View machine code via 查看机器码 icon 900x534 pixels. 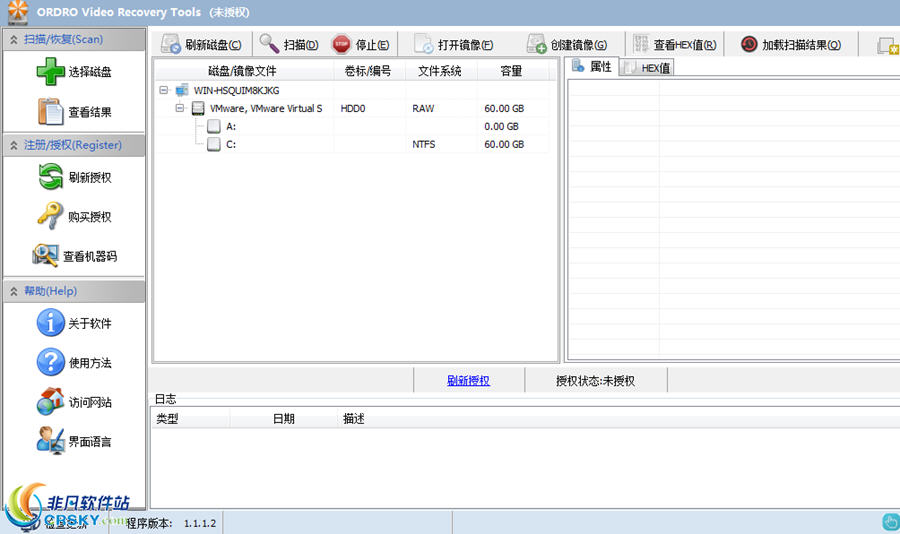pyautogui.click(x=45, y=256)
